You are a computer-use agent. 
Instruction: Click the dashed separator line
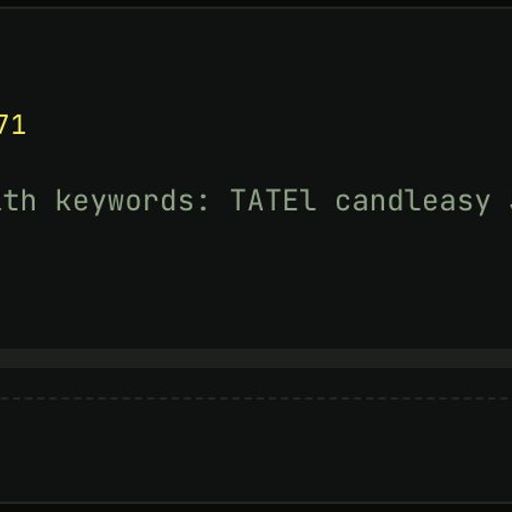coord(256,399)
